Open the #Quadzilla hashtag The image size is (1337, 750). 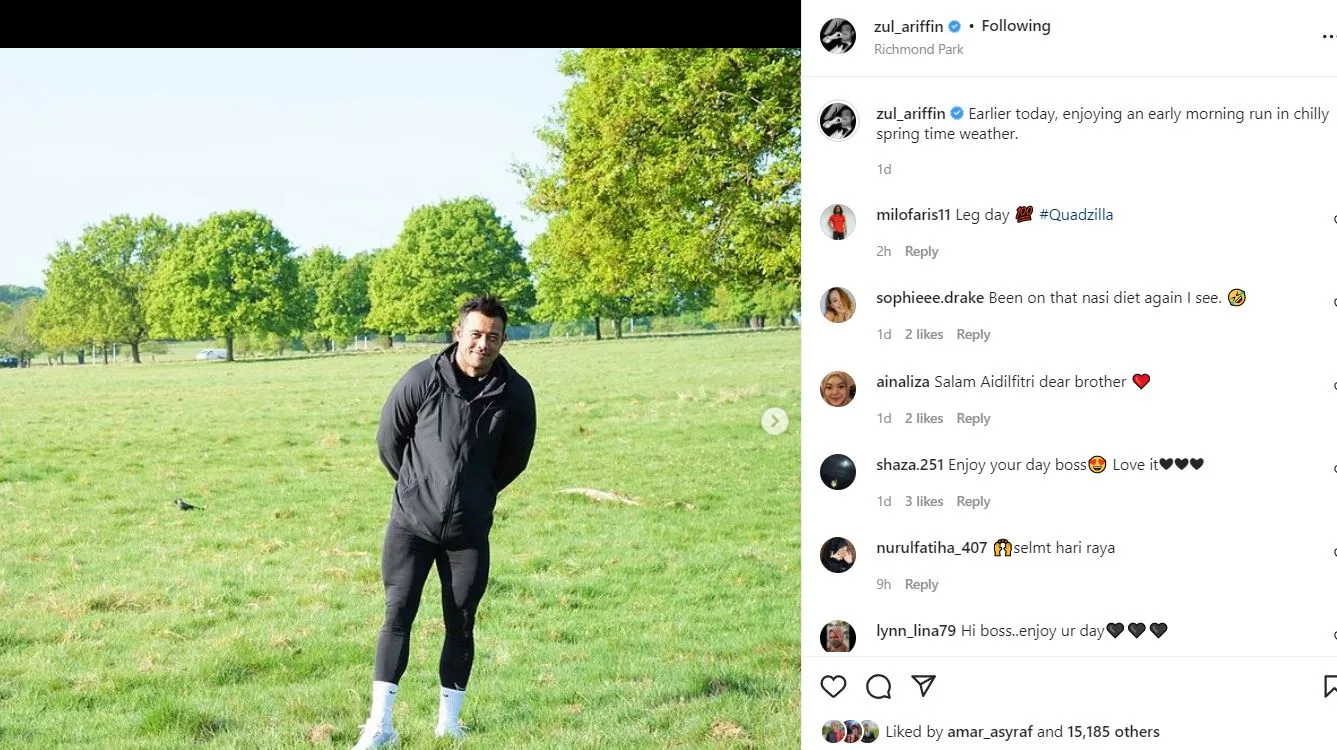[1076, 215]
